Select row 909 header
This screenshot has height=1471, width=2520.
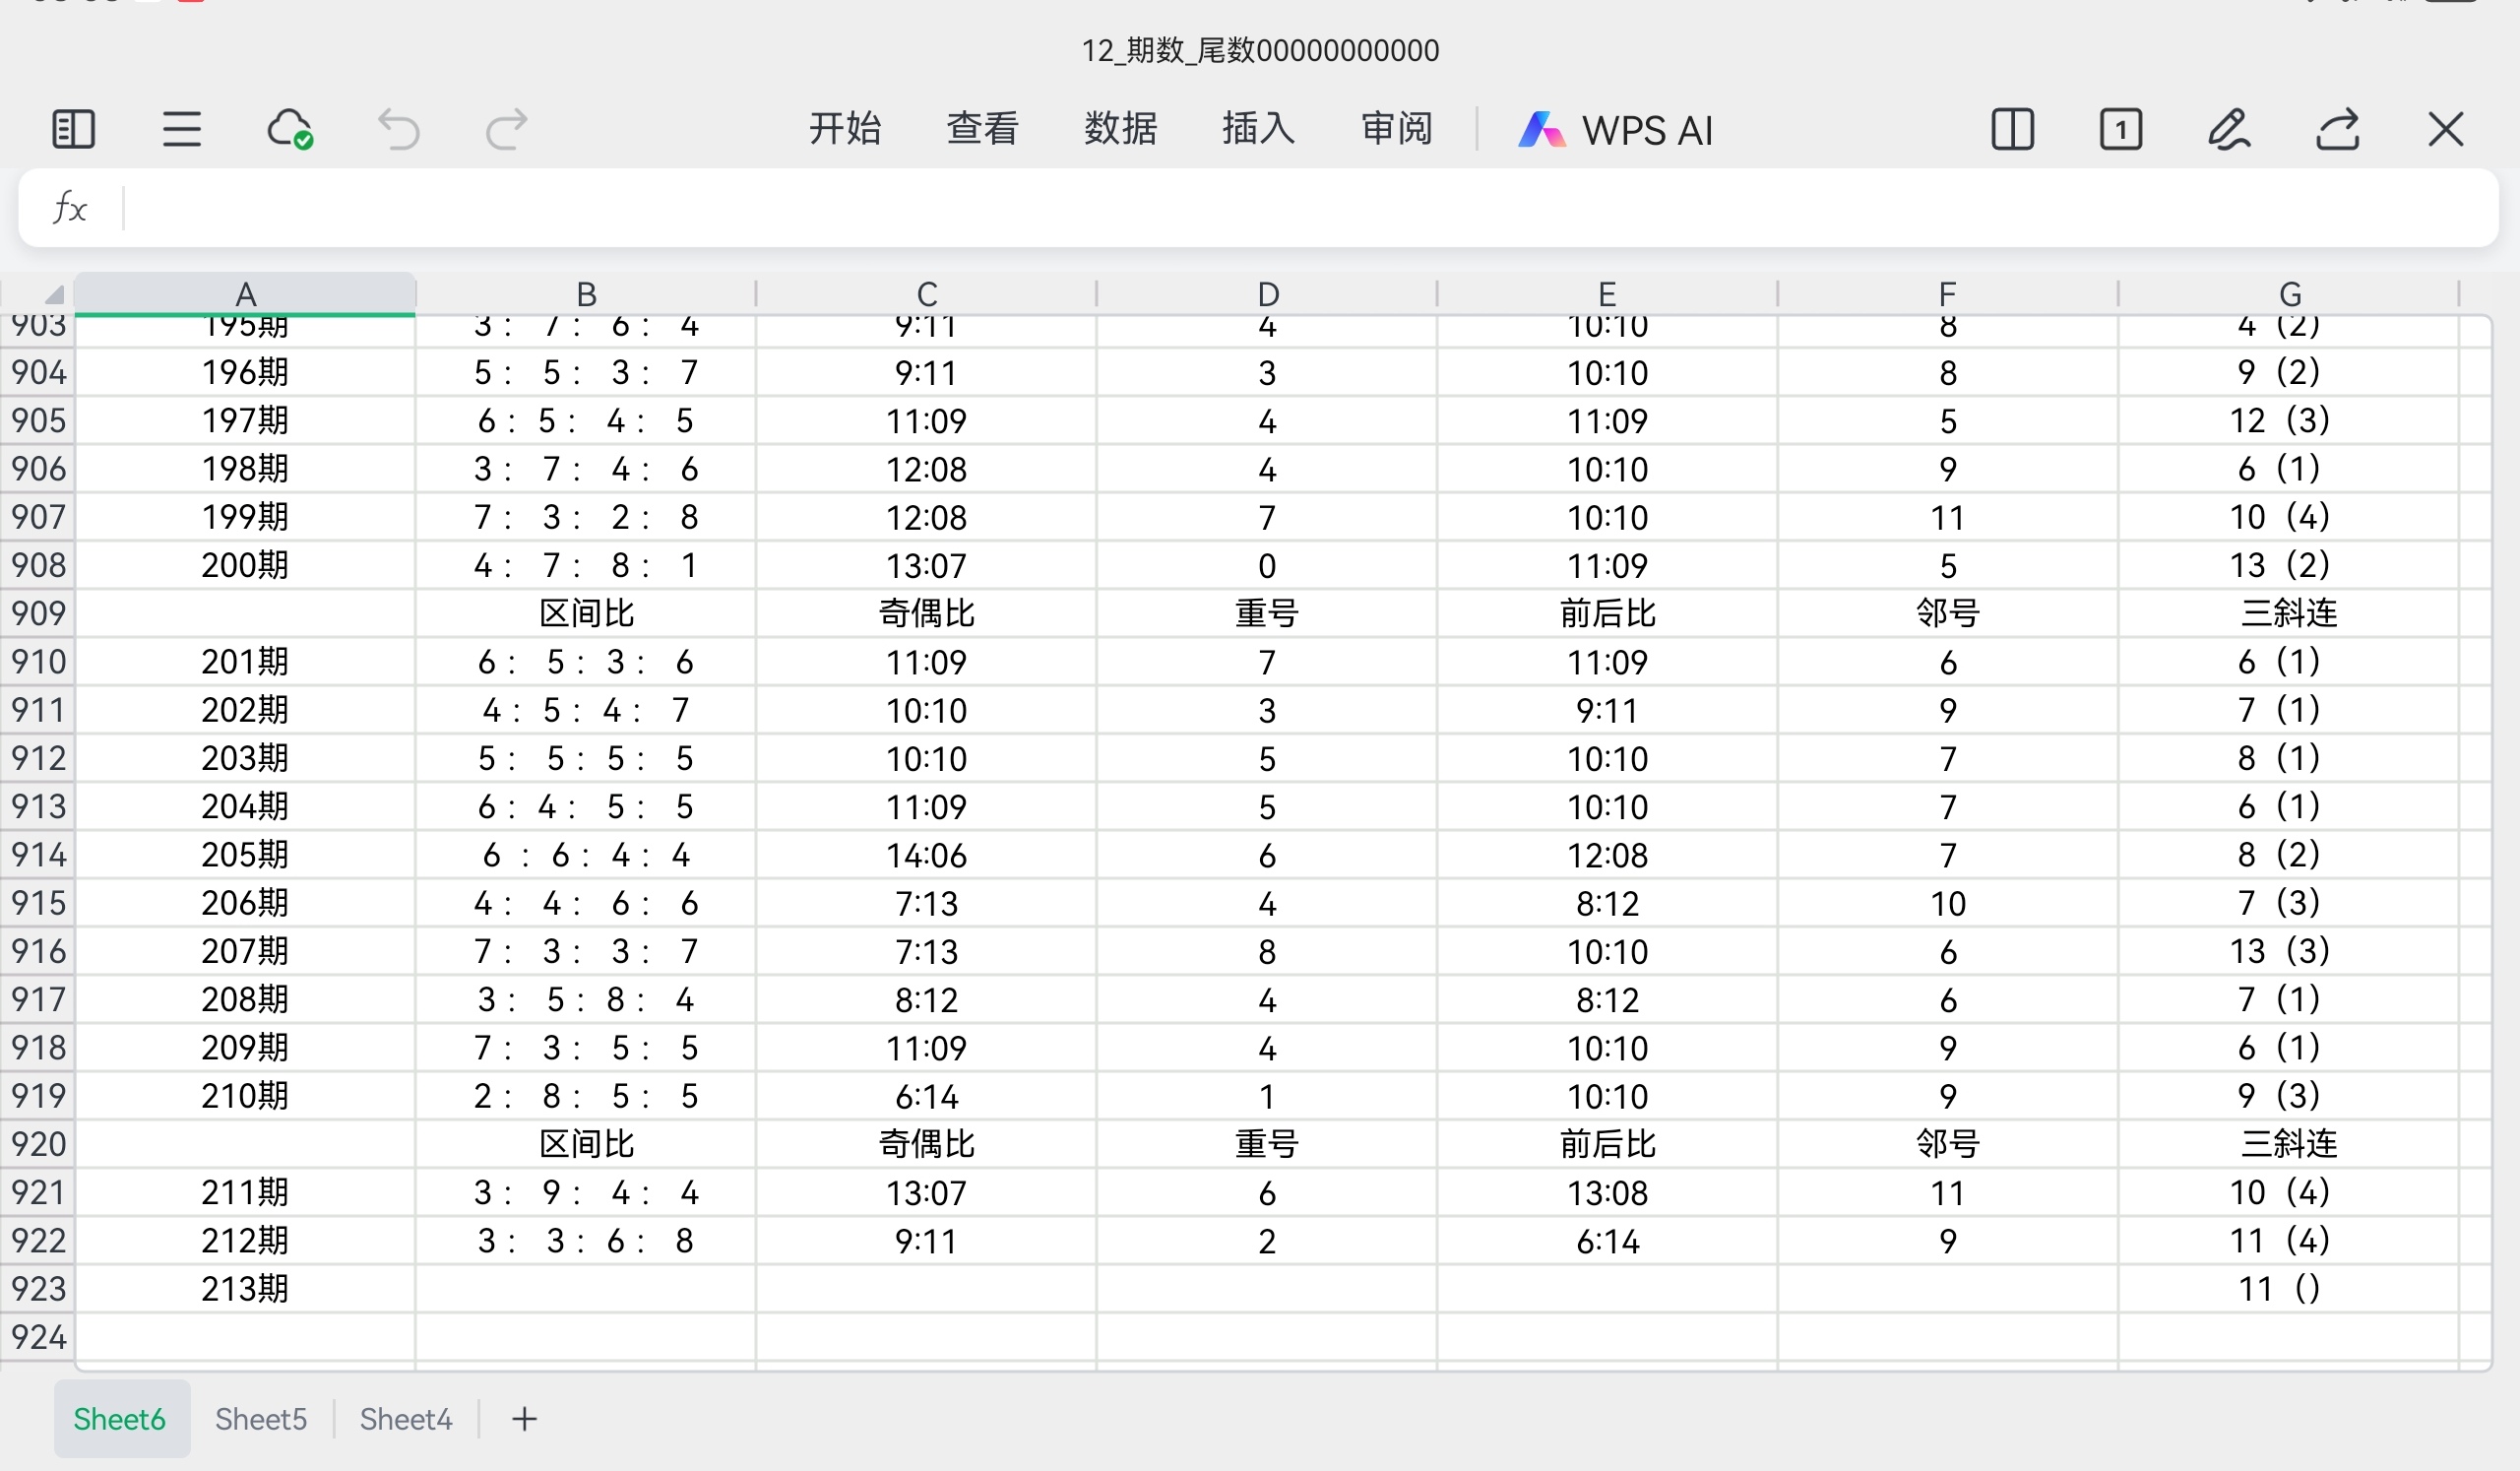pyautogui.click(x=38, y=613)
